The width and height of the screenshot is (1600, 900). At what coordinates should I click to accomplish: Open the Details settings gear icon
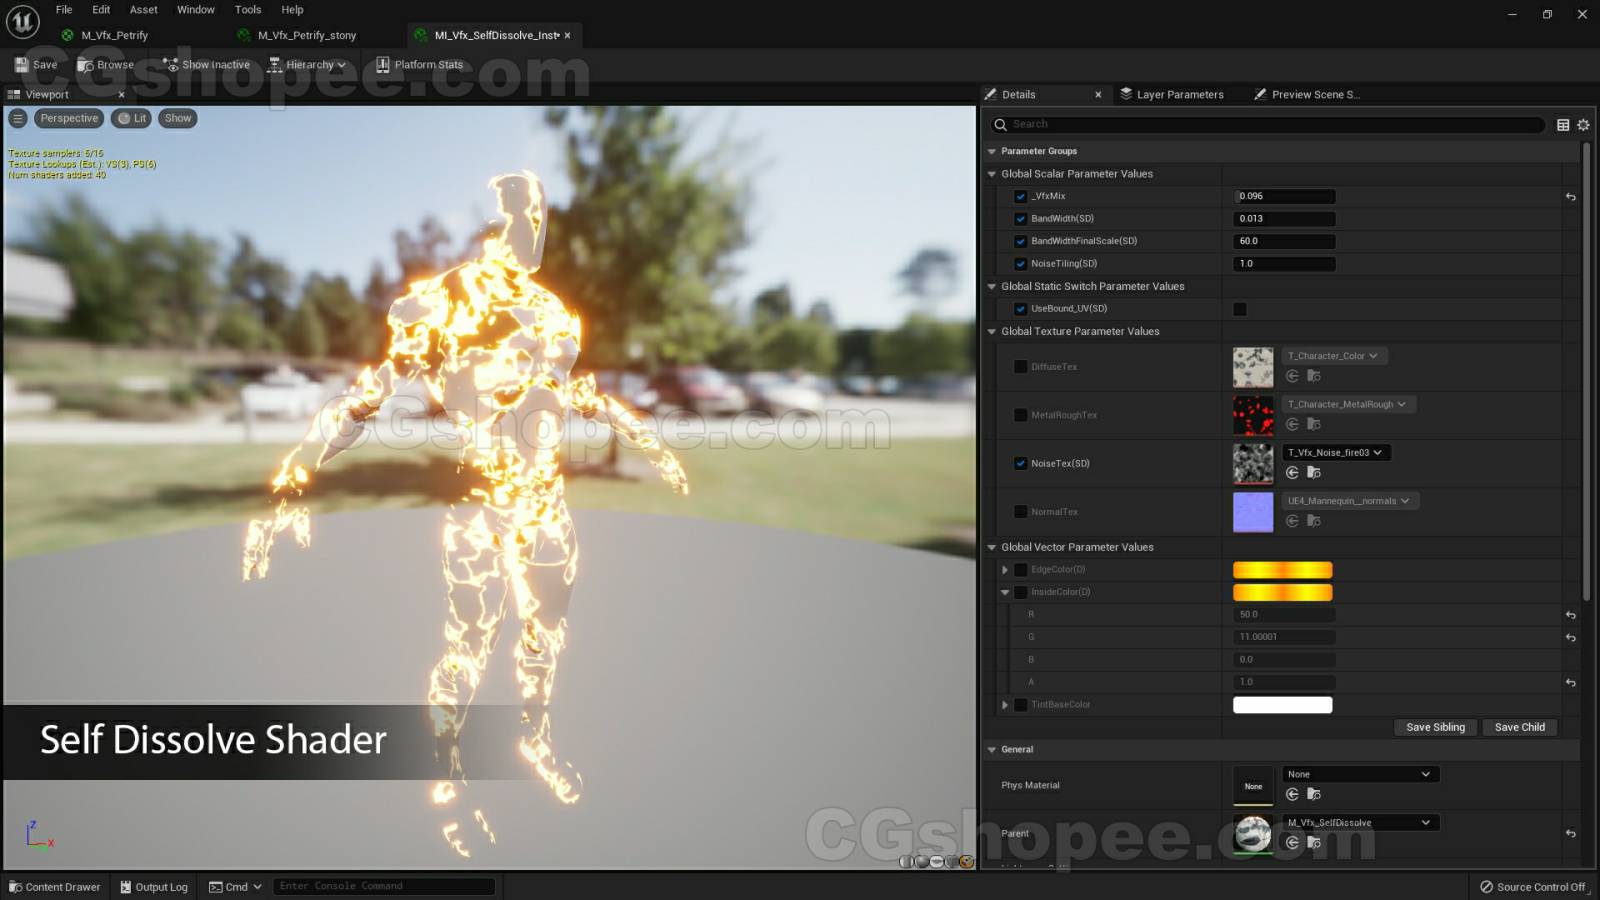pos(1583,125)
